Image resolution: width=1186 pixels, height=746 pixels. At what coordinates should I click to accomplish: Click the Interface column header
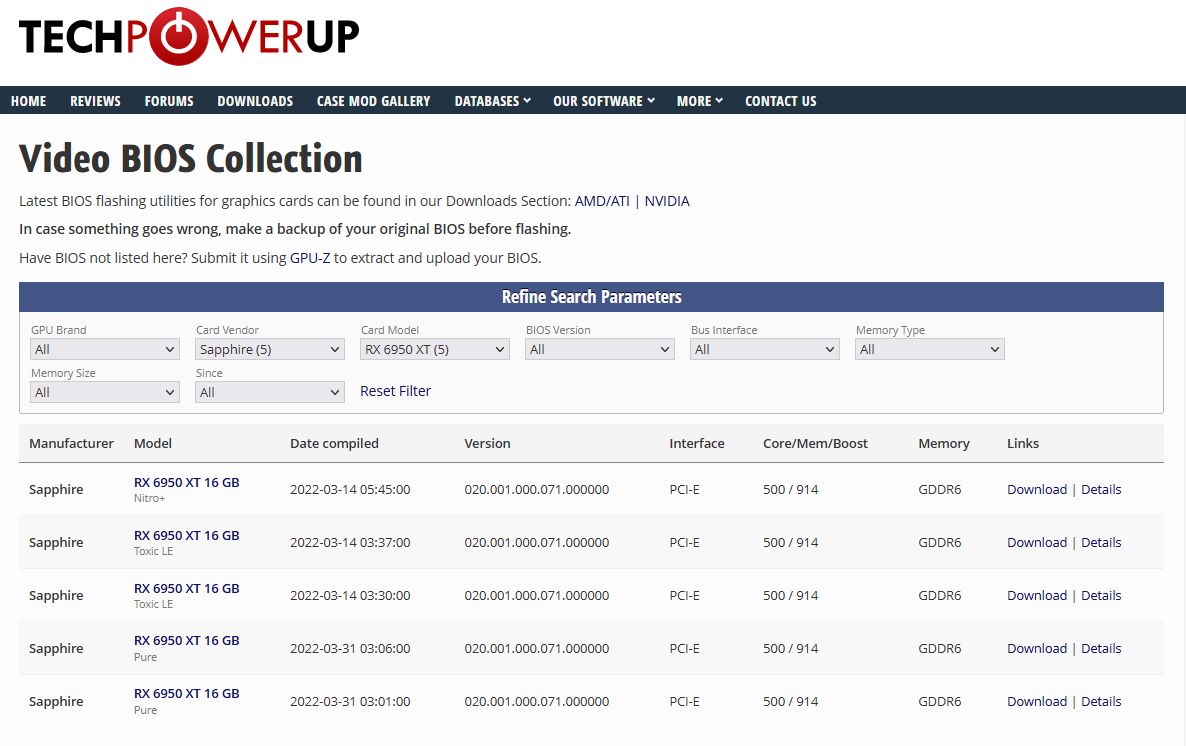[x=697, y=443]
